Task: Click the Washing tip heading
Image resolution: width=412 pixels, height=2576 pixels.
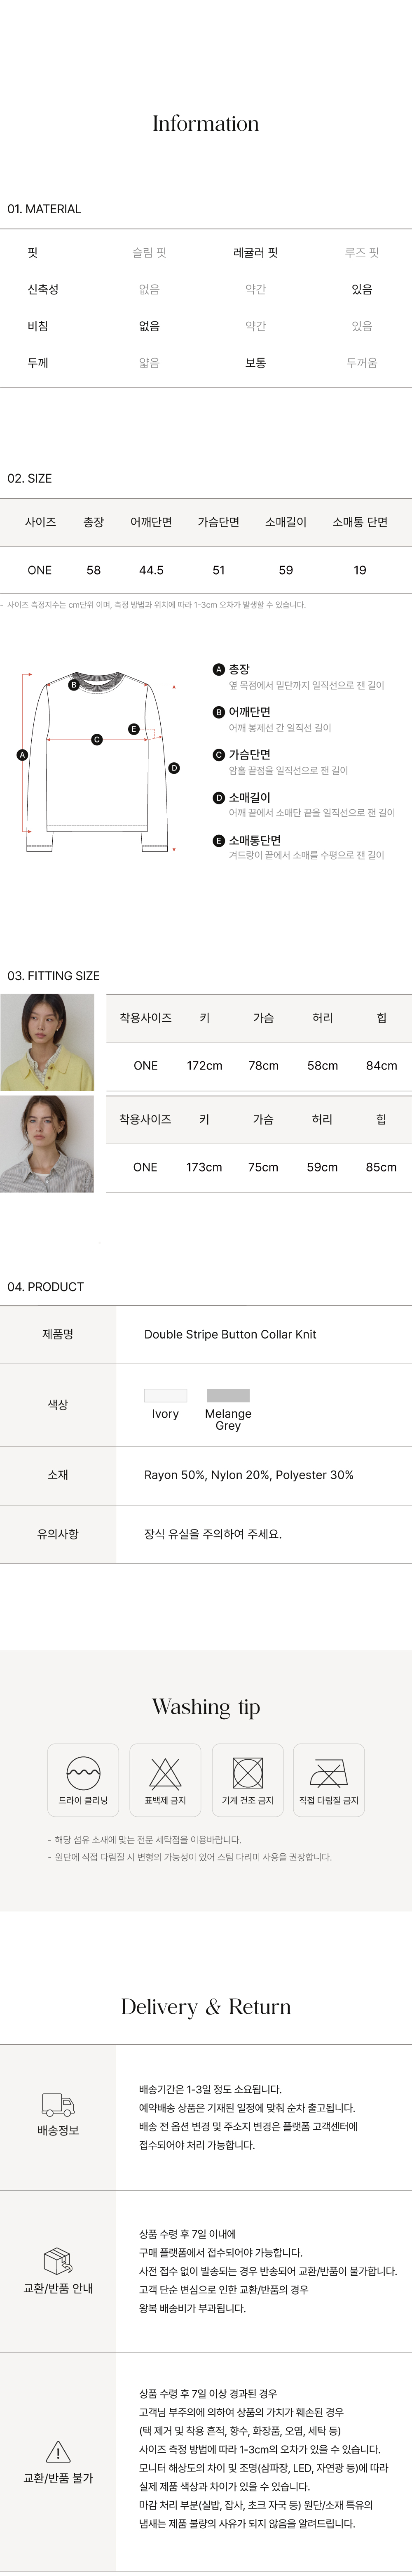Action: 206,1707
